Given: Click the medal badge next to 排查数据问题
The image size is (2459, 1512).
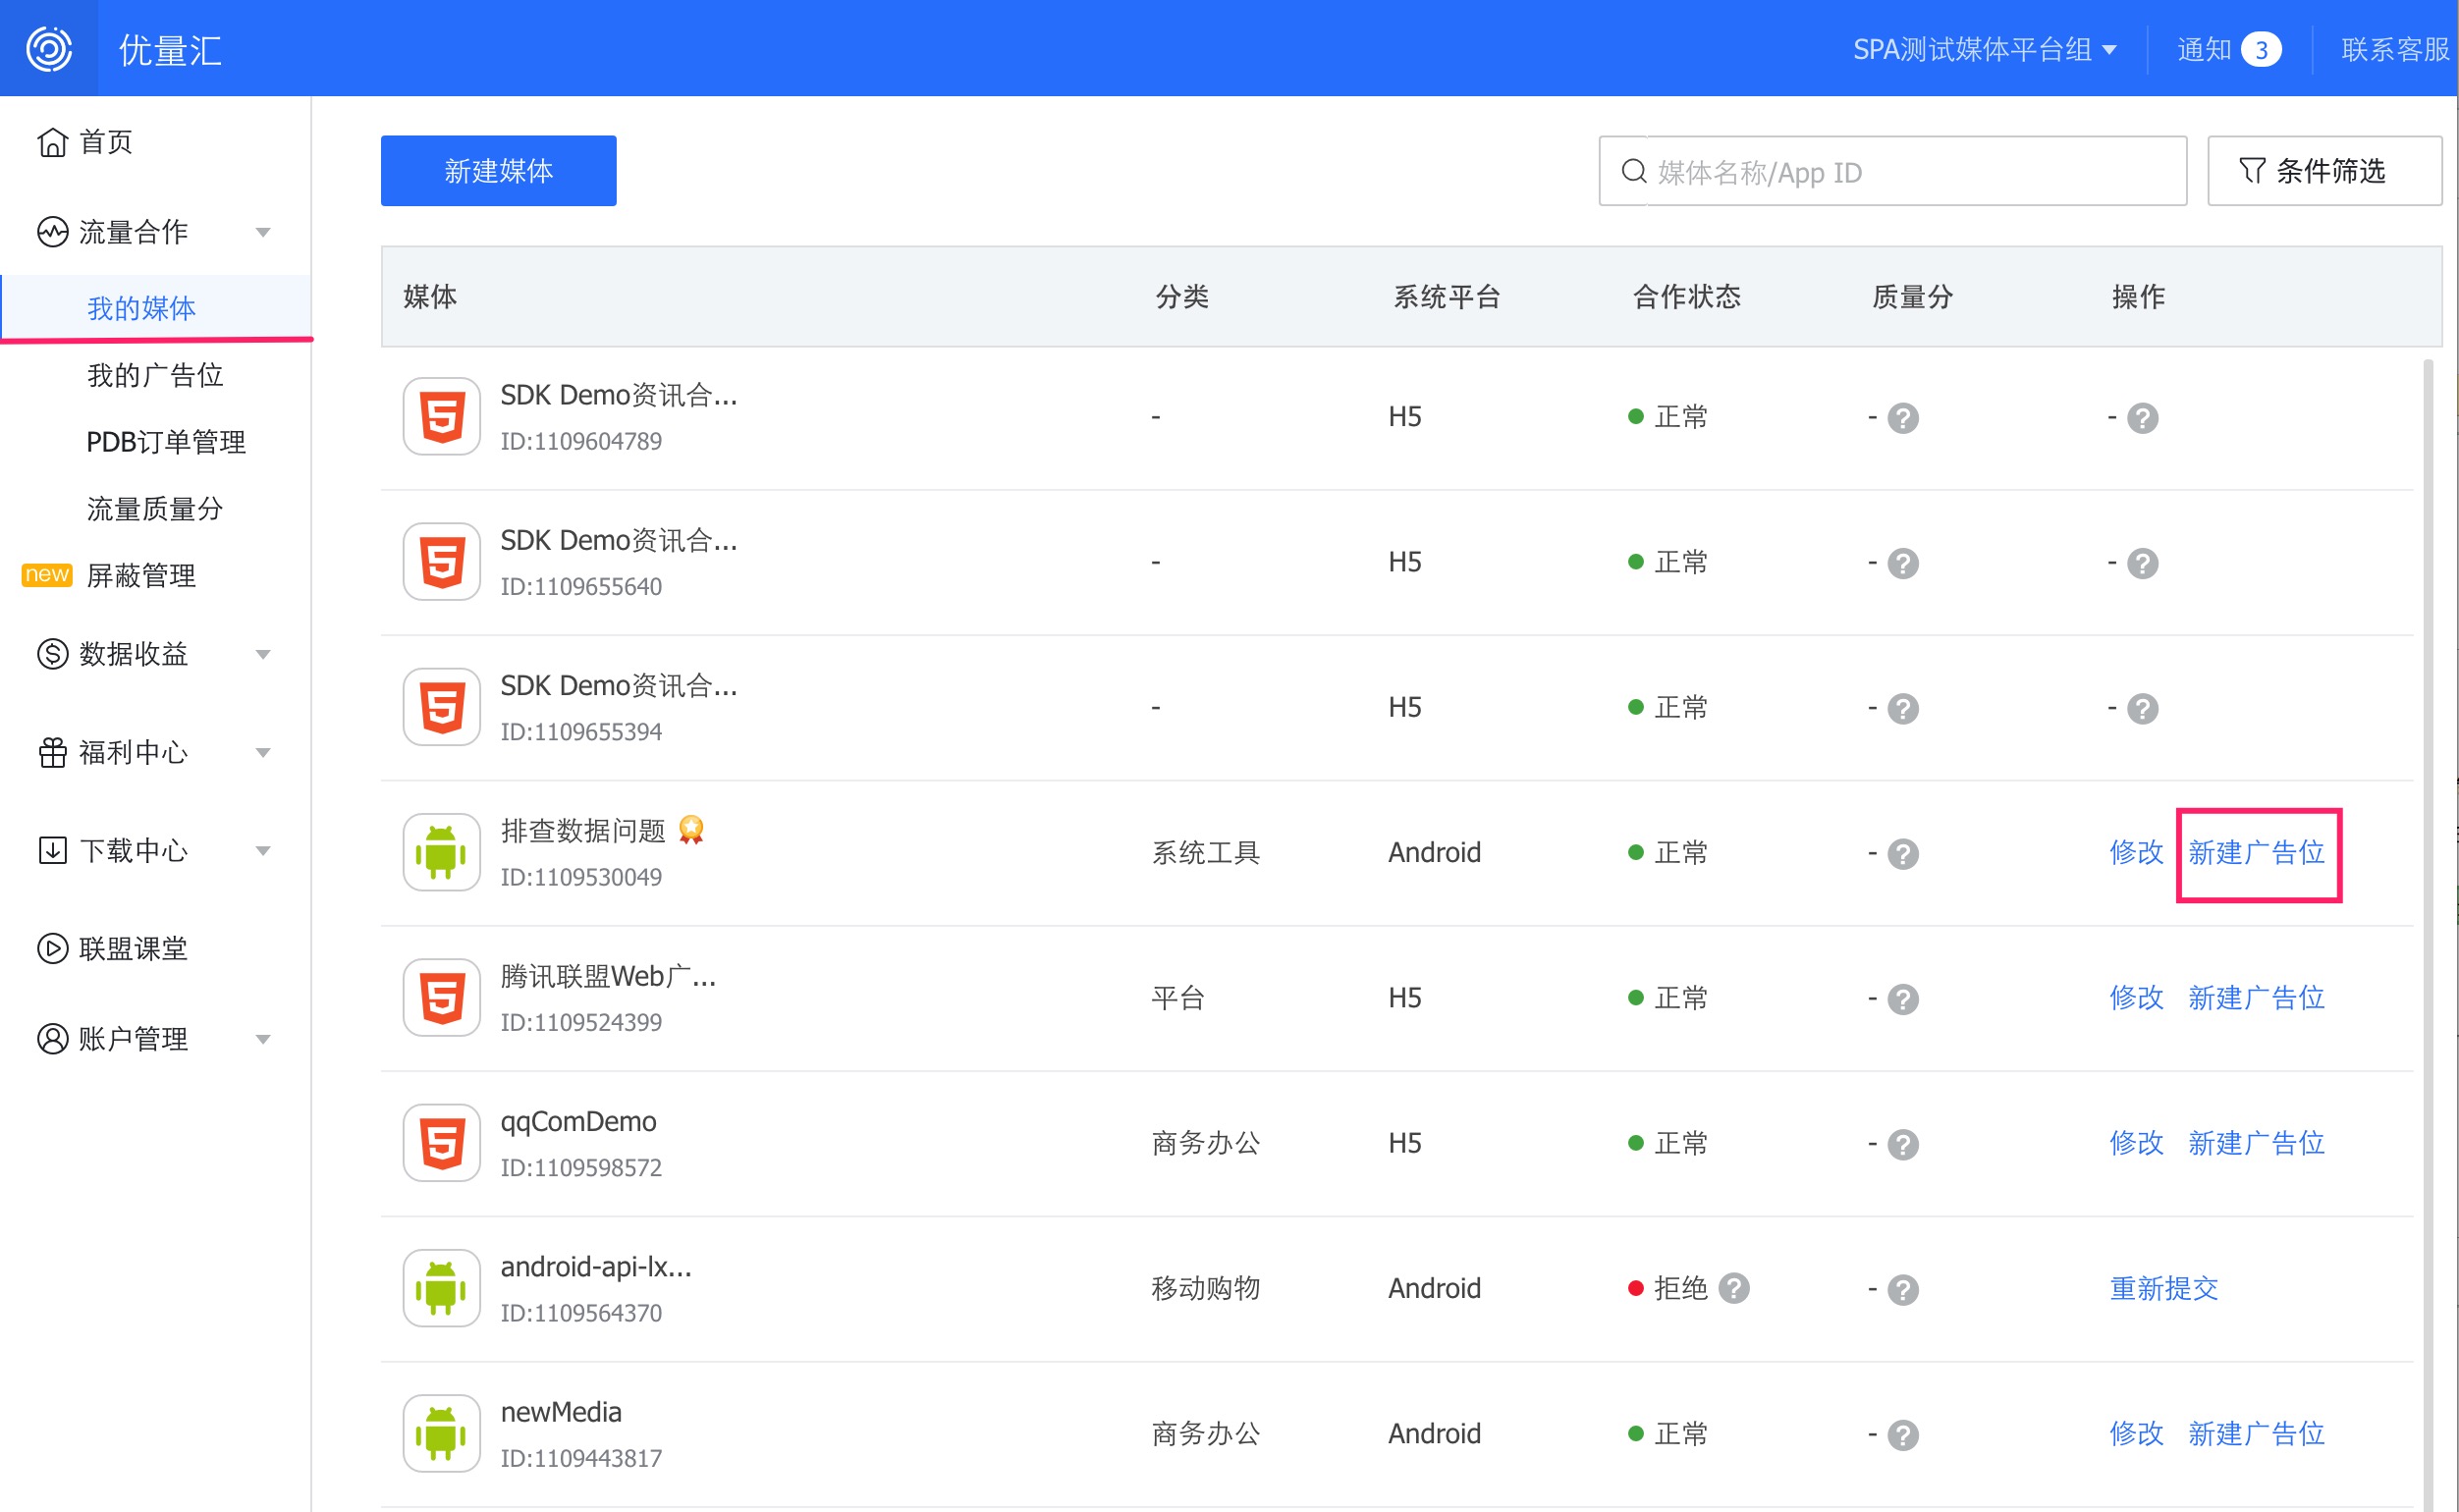Looking at the screenshot, I should tap(691, 830).
